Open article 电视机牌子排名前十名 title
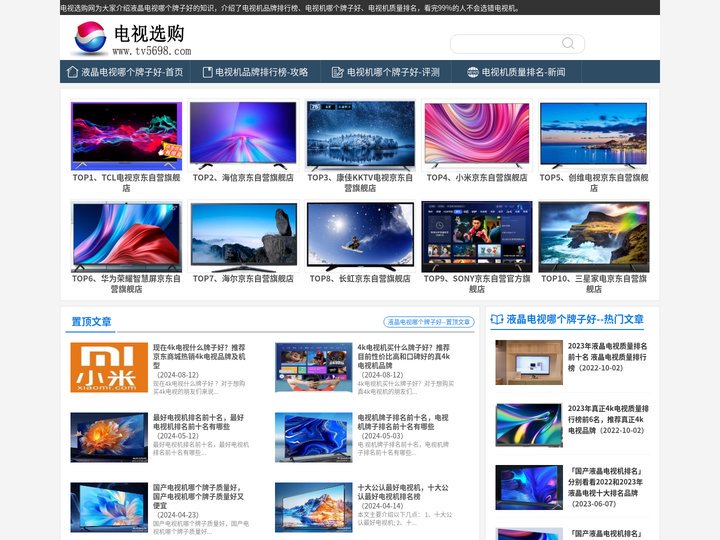 point(403,422)
